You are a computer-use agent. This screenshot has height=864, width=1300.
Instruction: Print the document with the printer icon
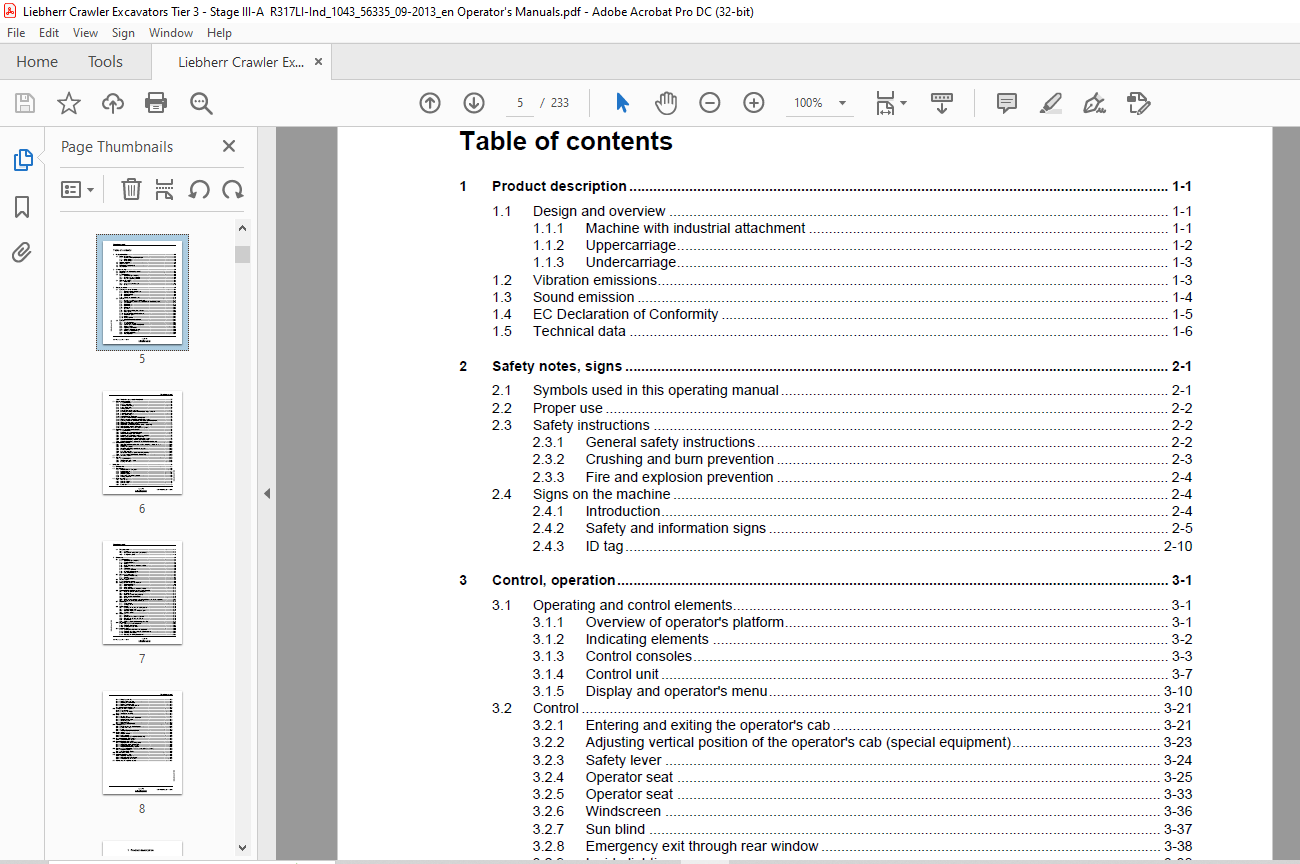pyautogui.click(x=156, y=103)
